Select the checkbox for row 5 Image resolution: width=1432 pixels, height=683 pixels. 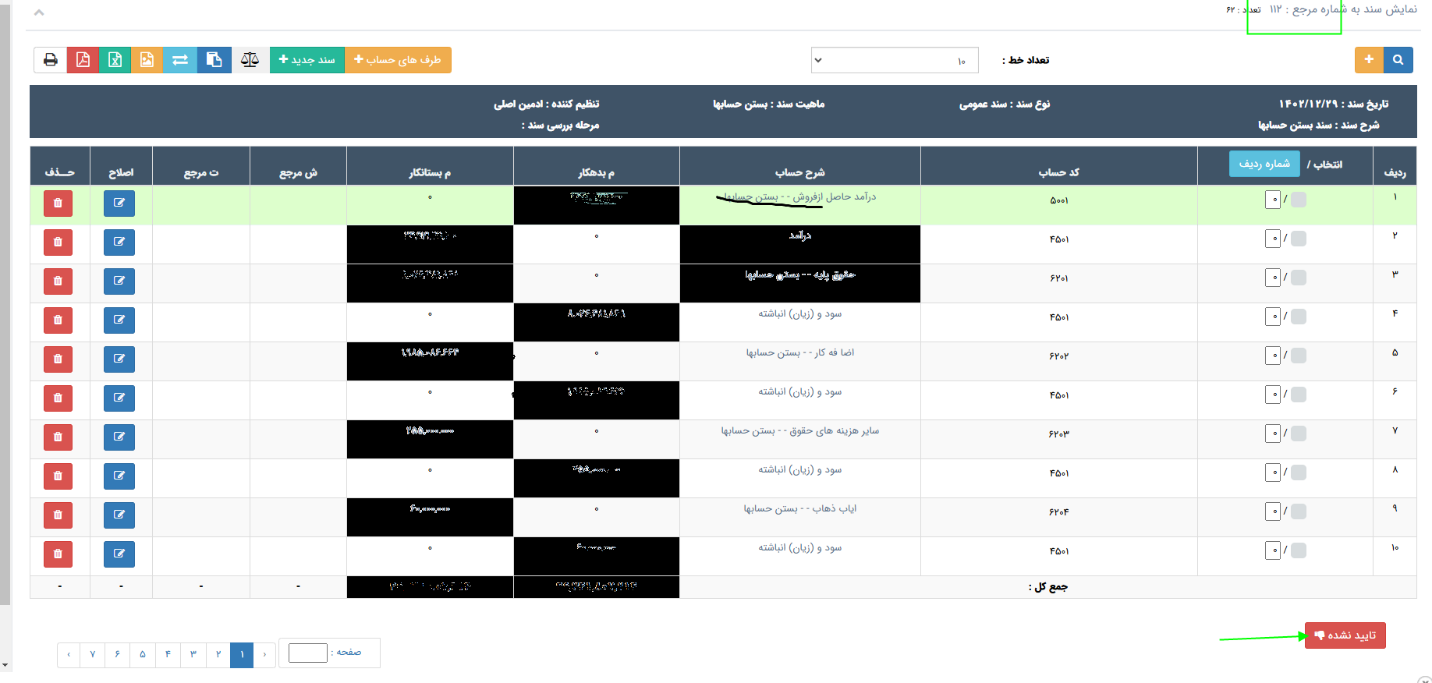pyautogui.click(x=1298, y=355)
